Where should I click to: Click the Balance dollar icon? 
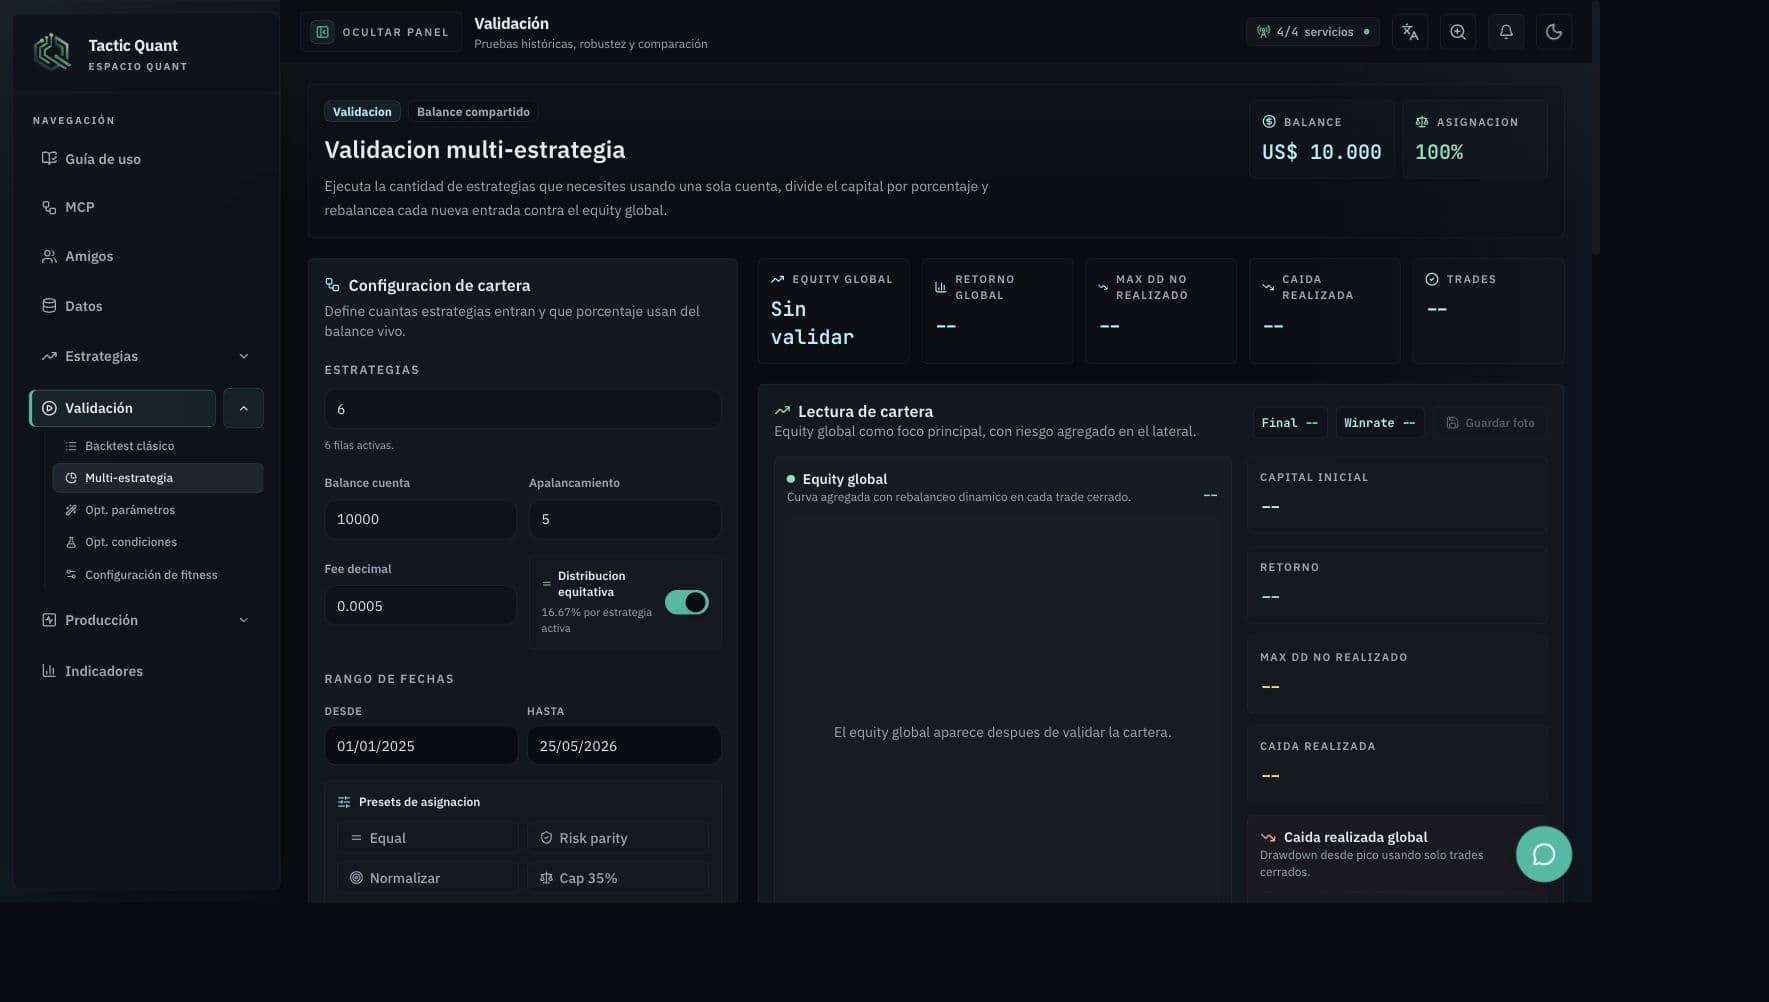pyautogui.click(x=1269, y=122)
